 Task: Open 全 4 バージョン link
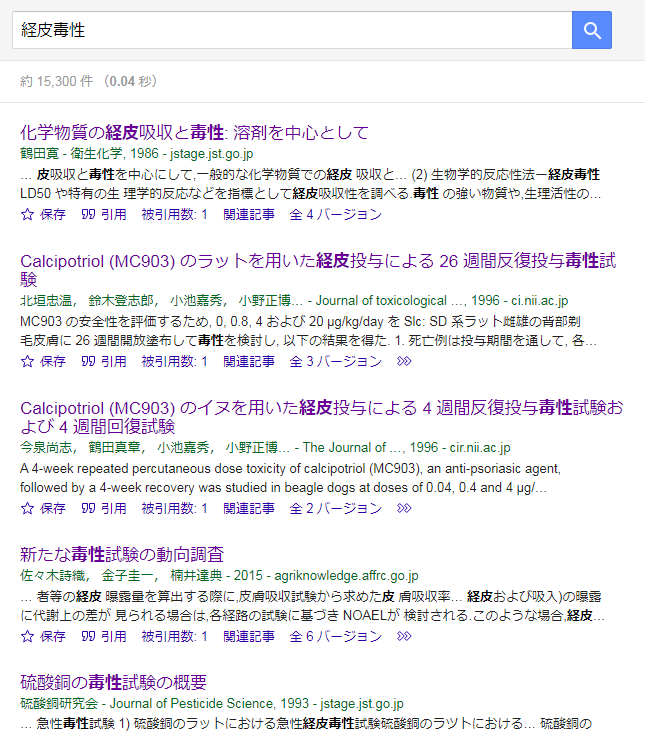[x=336, y=214]
